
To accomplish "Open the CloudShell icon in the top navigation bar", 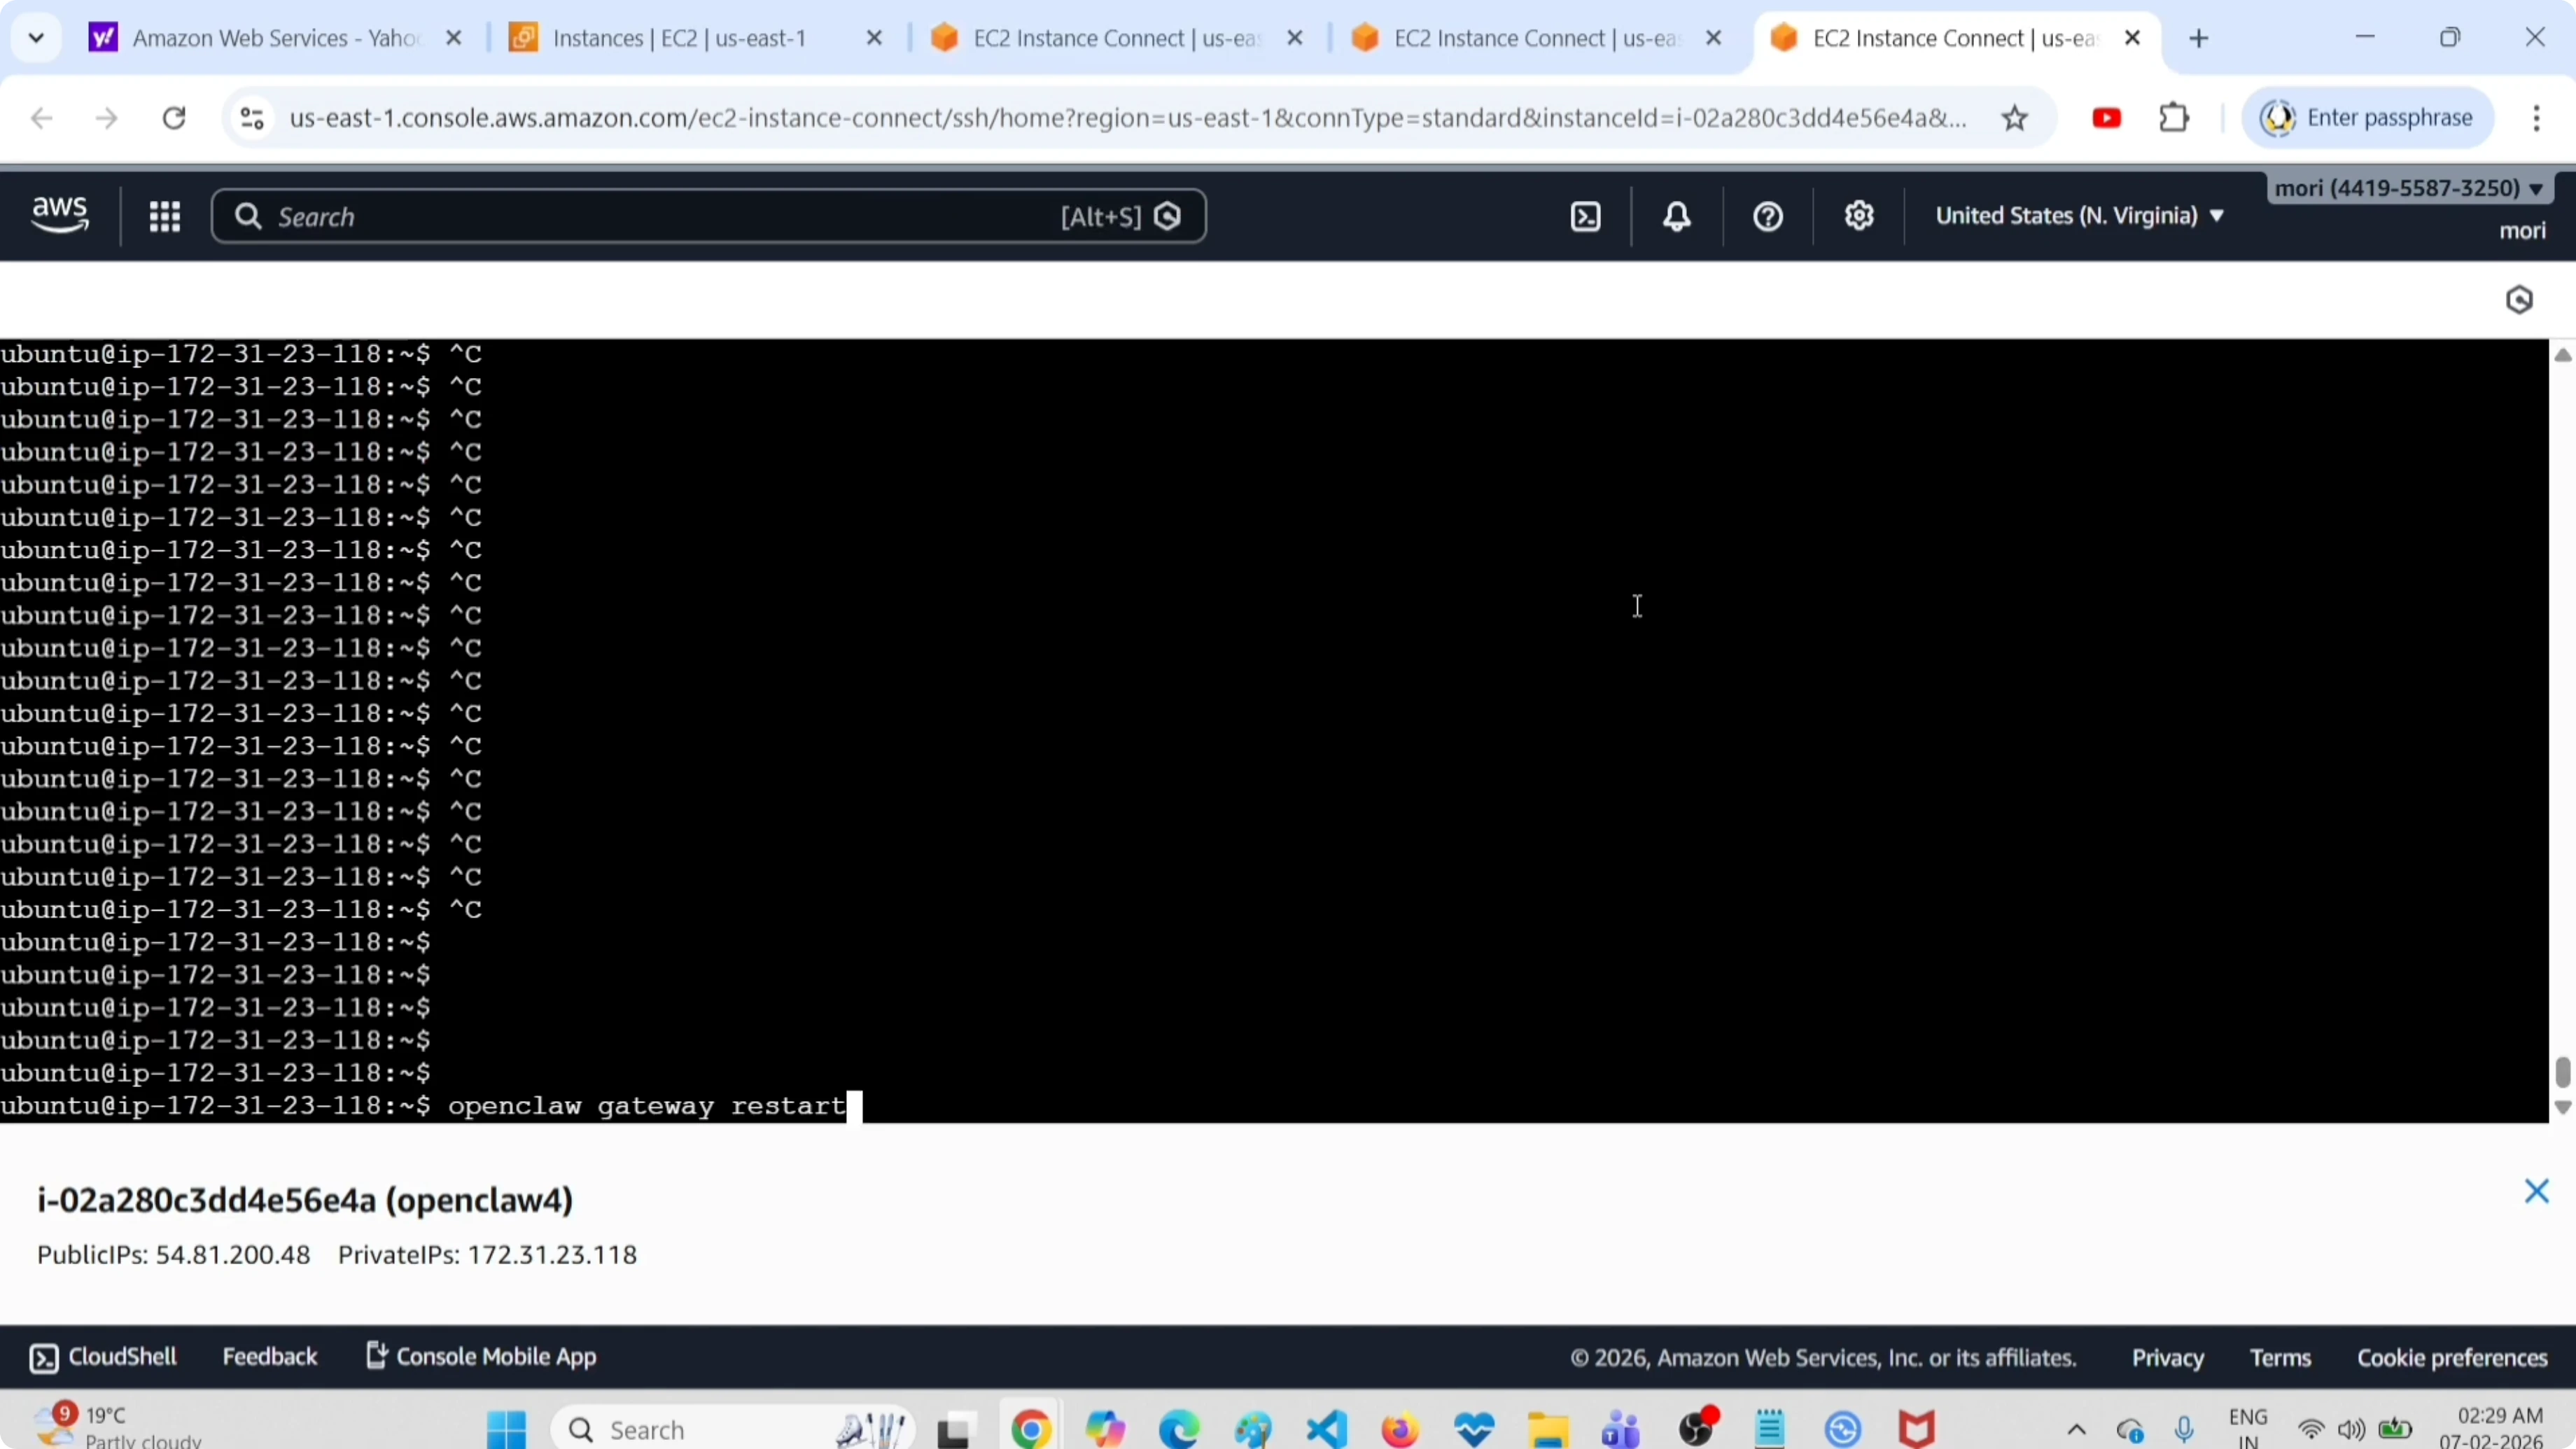I will pos(1586,216).
